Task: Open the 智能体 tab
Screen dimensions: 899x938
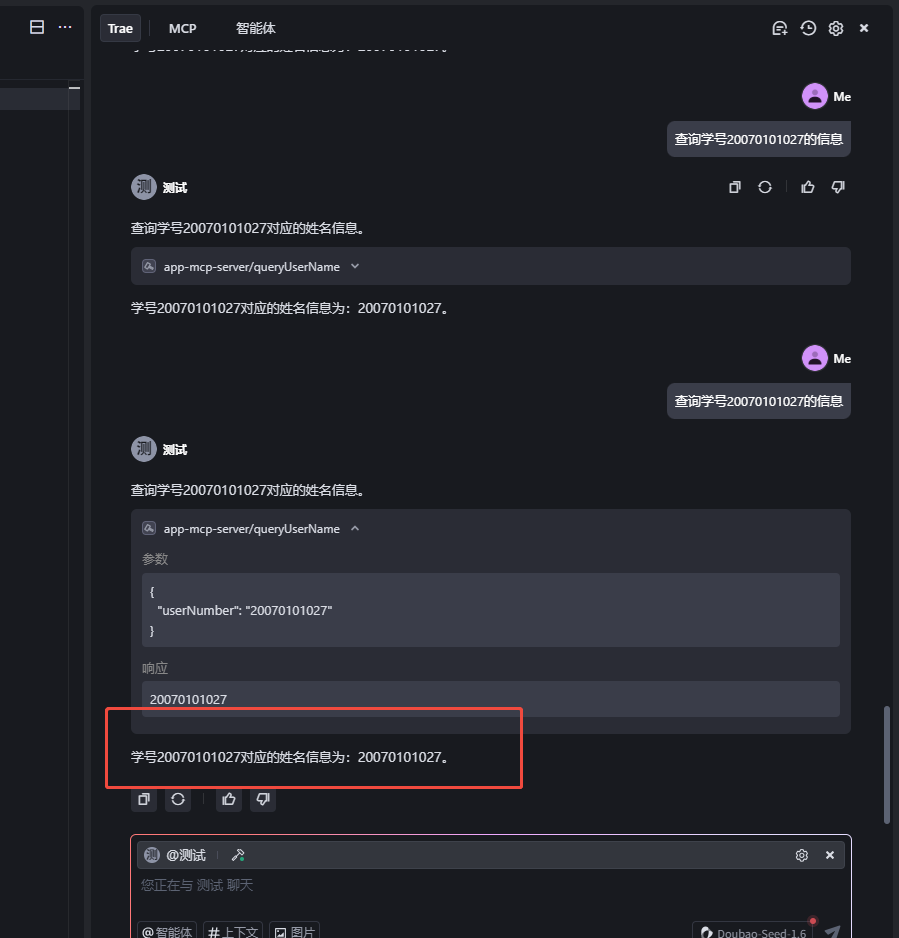Action: pos(255,28)
